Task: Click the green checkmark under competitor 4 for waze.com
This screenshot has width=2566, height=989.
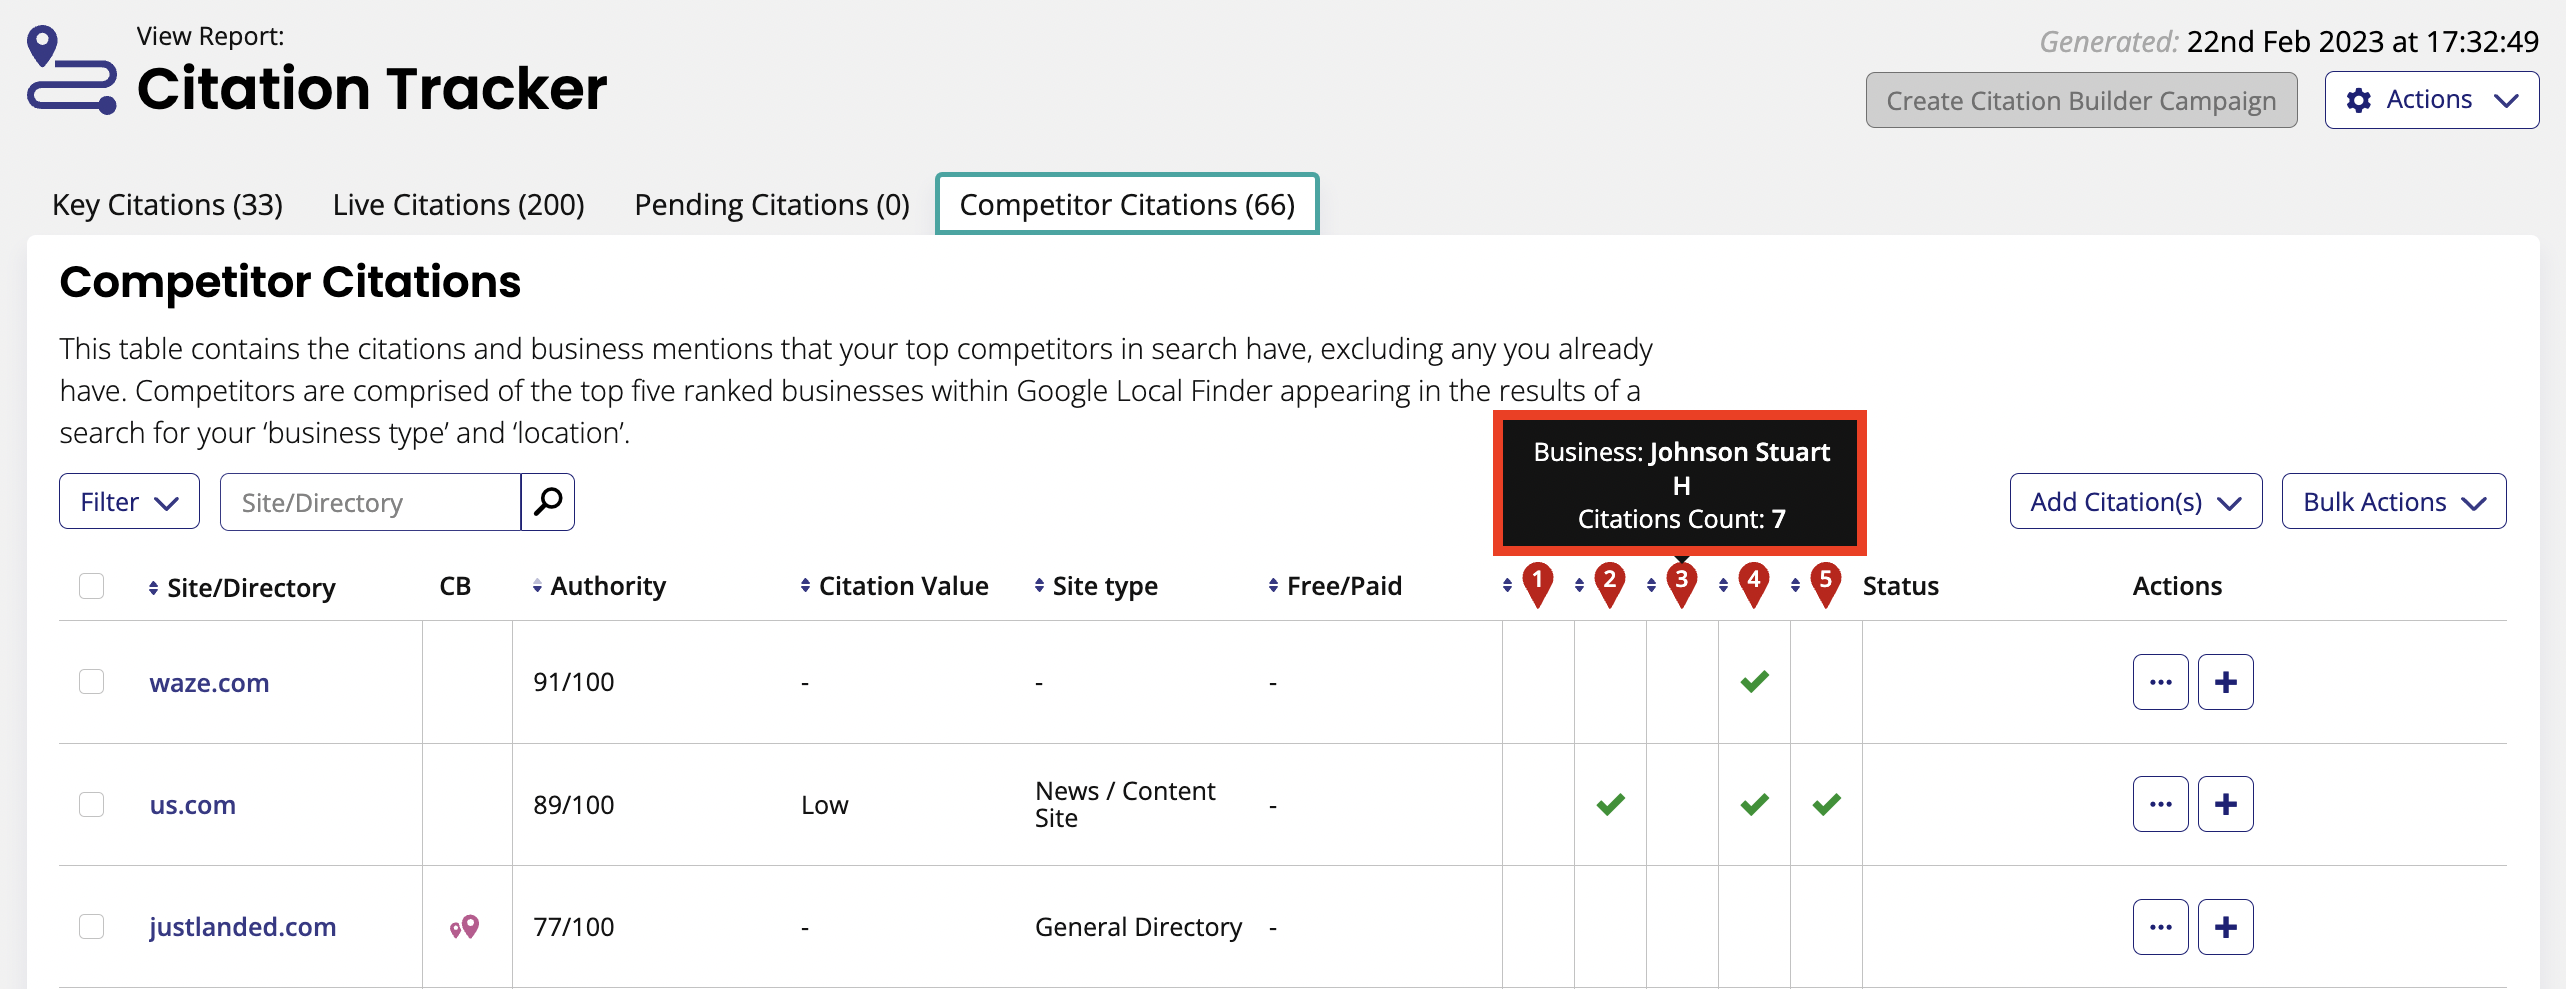Action: (x=1753, y=681)
